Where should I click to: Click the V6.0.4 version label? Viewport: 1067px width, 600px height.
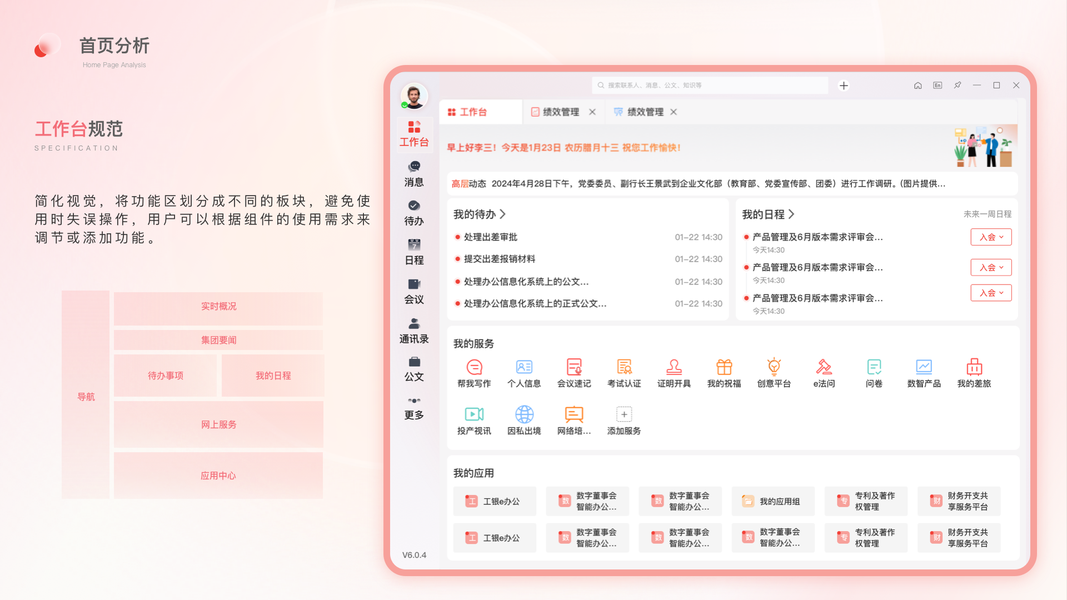[414, 555]
